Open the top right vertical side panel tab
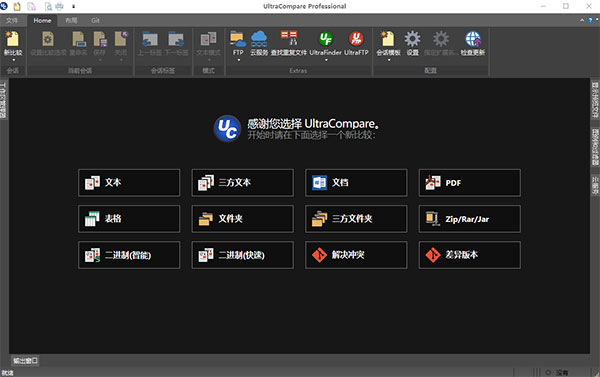Screen dimensions: 600x377 (595, 100)
